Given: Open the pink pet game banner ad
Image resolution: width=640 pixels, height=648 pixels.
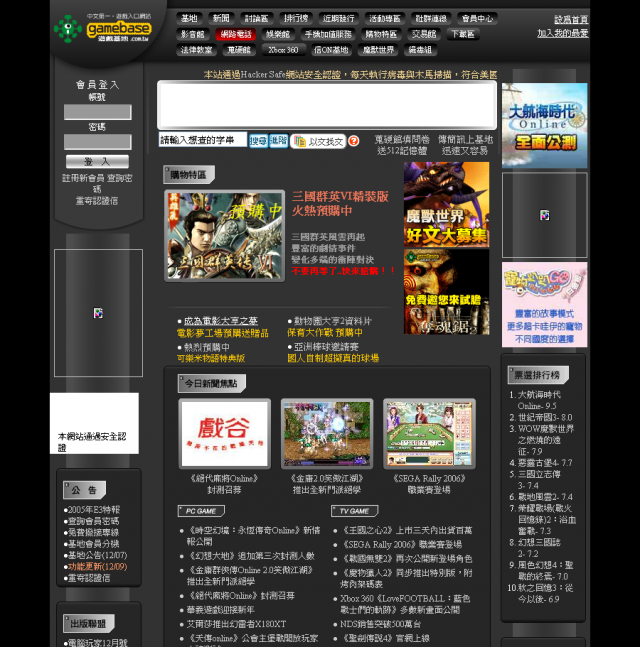Looking at the screenshot, I should pyautogui.click(x=545, y=305).
